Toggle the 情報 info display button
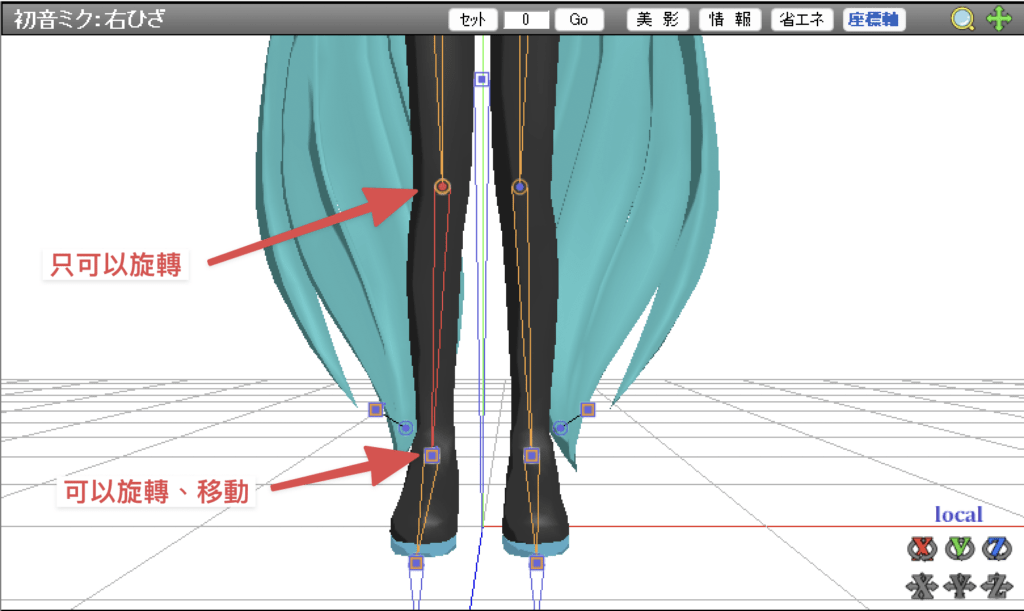 (729, 20)
